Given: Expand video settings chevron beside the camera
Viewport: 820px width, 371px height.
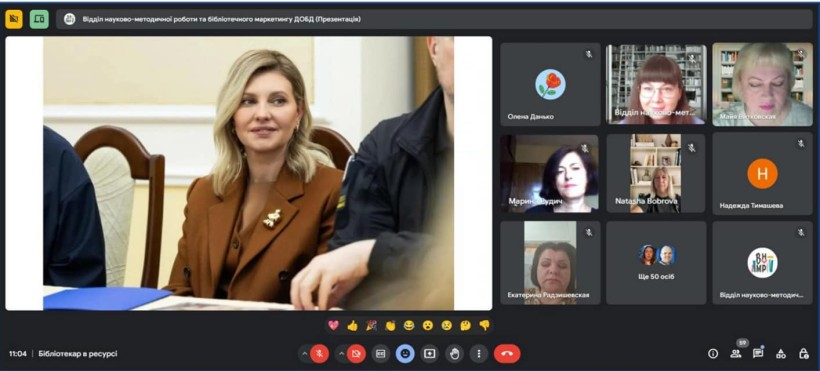Looking at the screenshot, I should tap(341, 354).
